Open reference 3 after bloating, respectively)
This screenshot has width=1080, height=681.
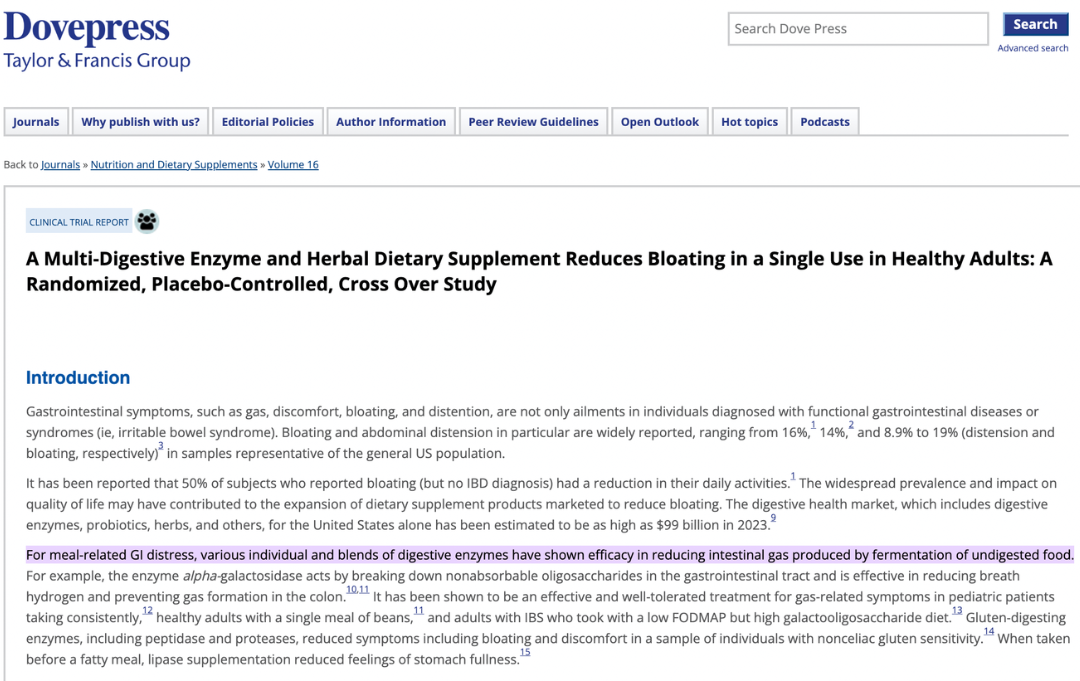pyautogui.click(x=160, y=446)
